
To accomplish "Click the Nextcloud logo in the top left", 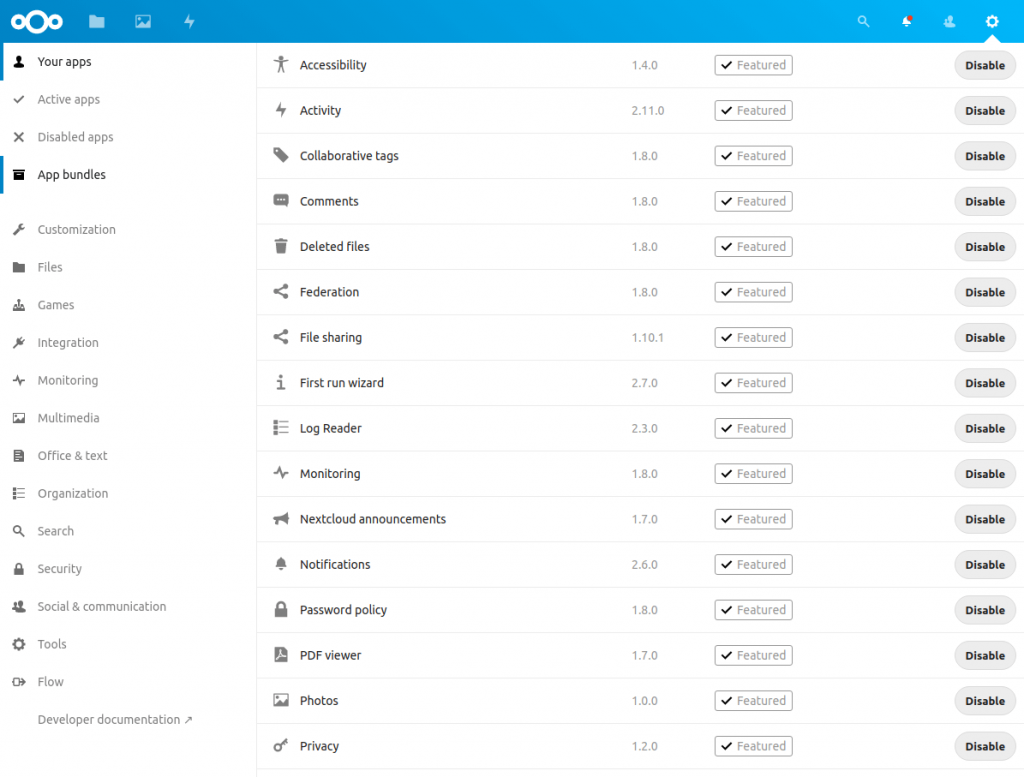I will point(36,21).
